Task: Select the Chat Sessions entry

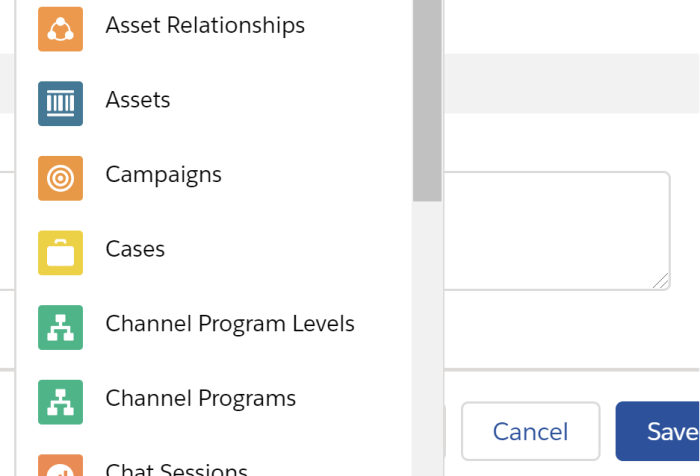Action: pyautogui.click(x=176, y=468)
